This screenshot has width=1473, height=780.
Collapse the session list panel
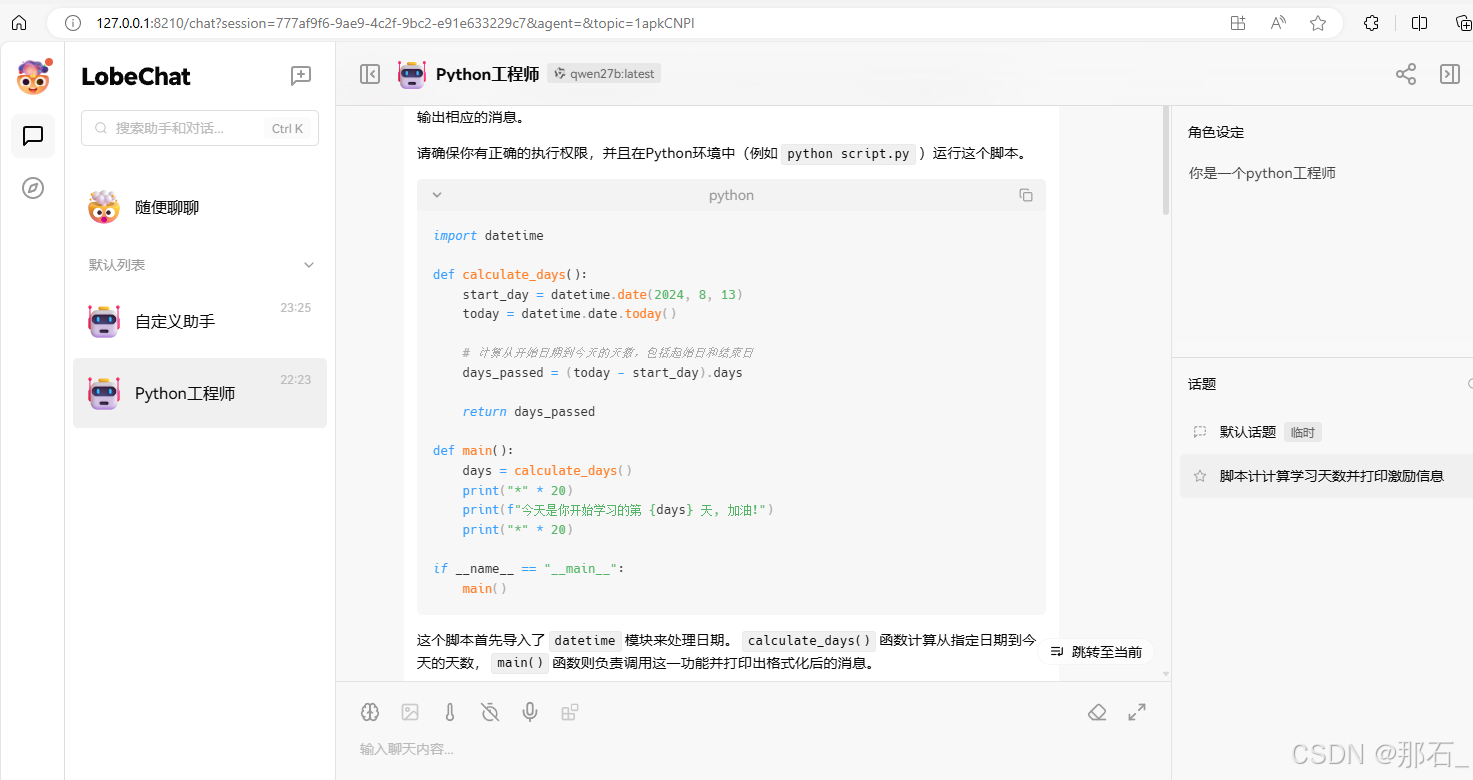coord(370,74)
